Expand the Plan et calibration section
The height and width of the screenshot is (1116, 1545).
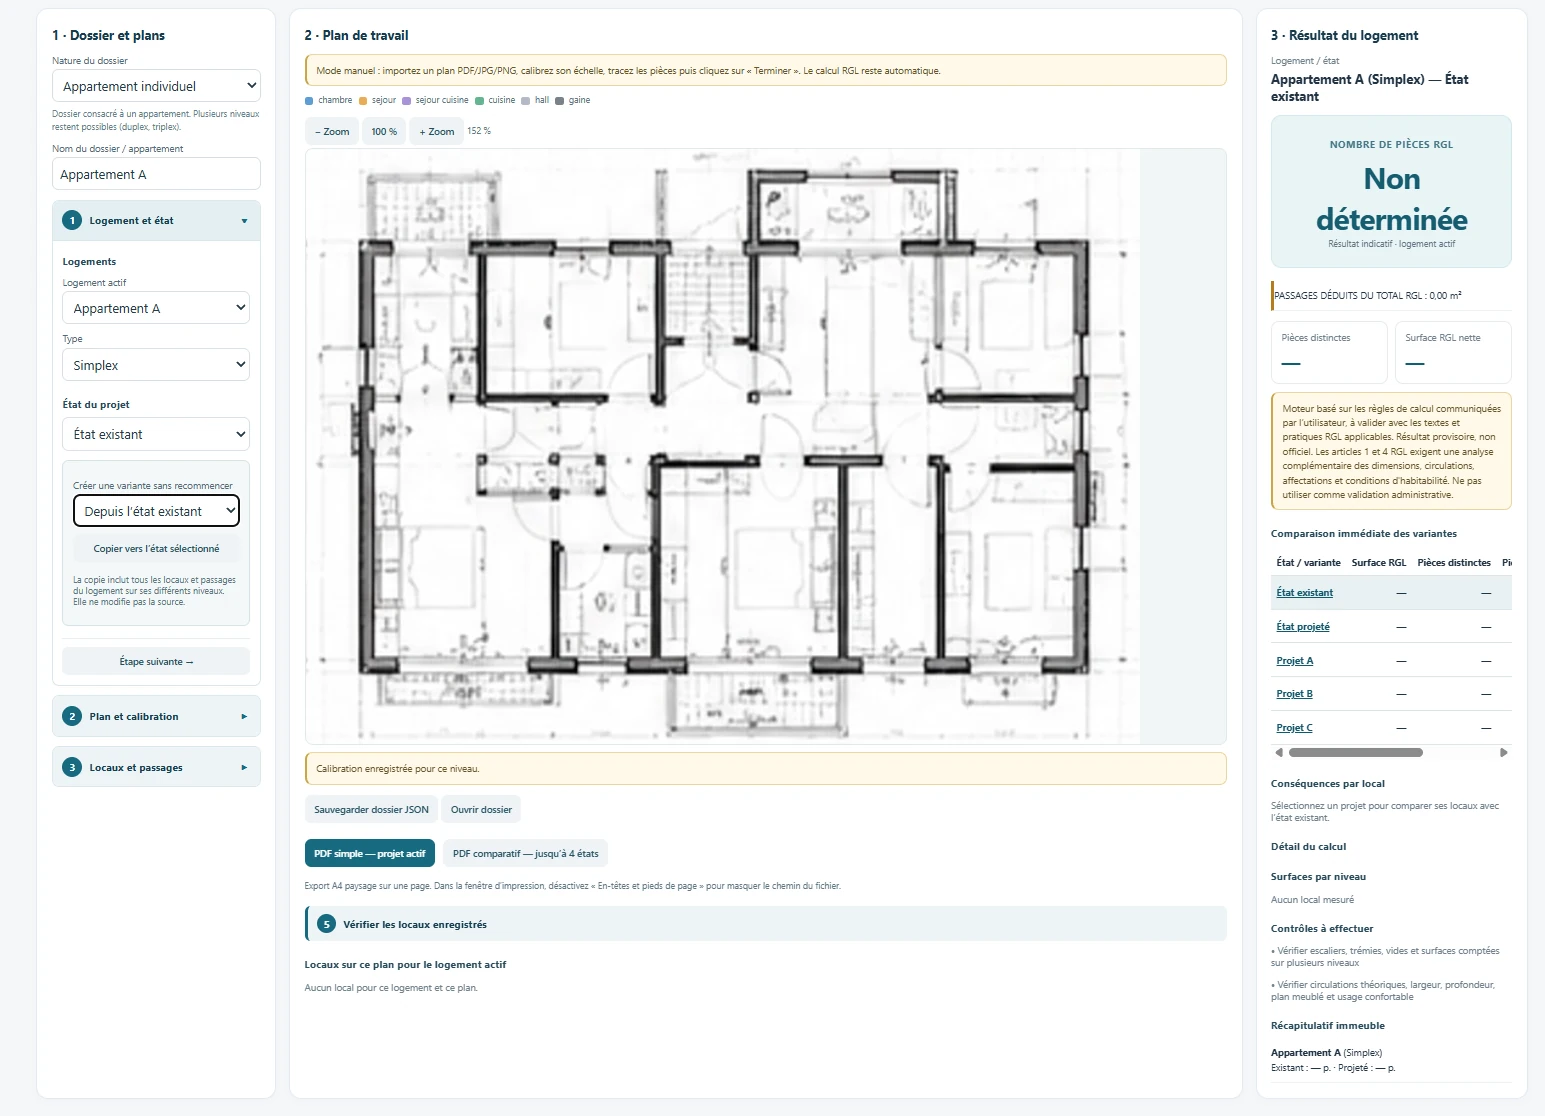coord(156,716)
